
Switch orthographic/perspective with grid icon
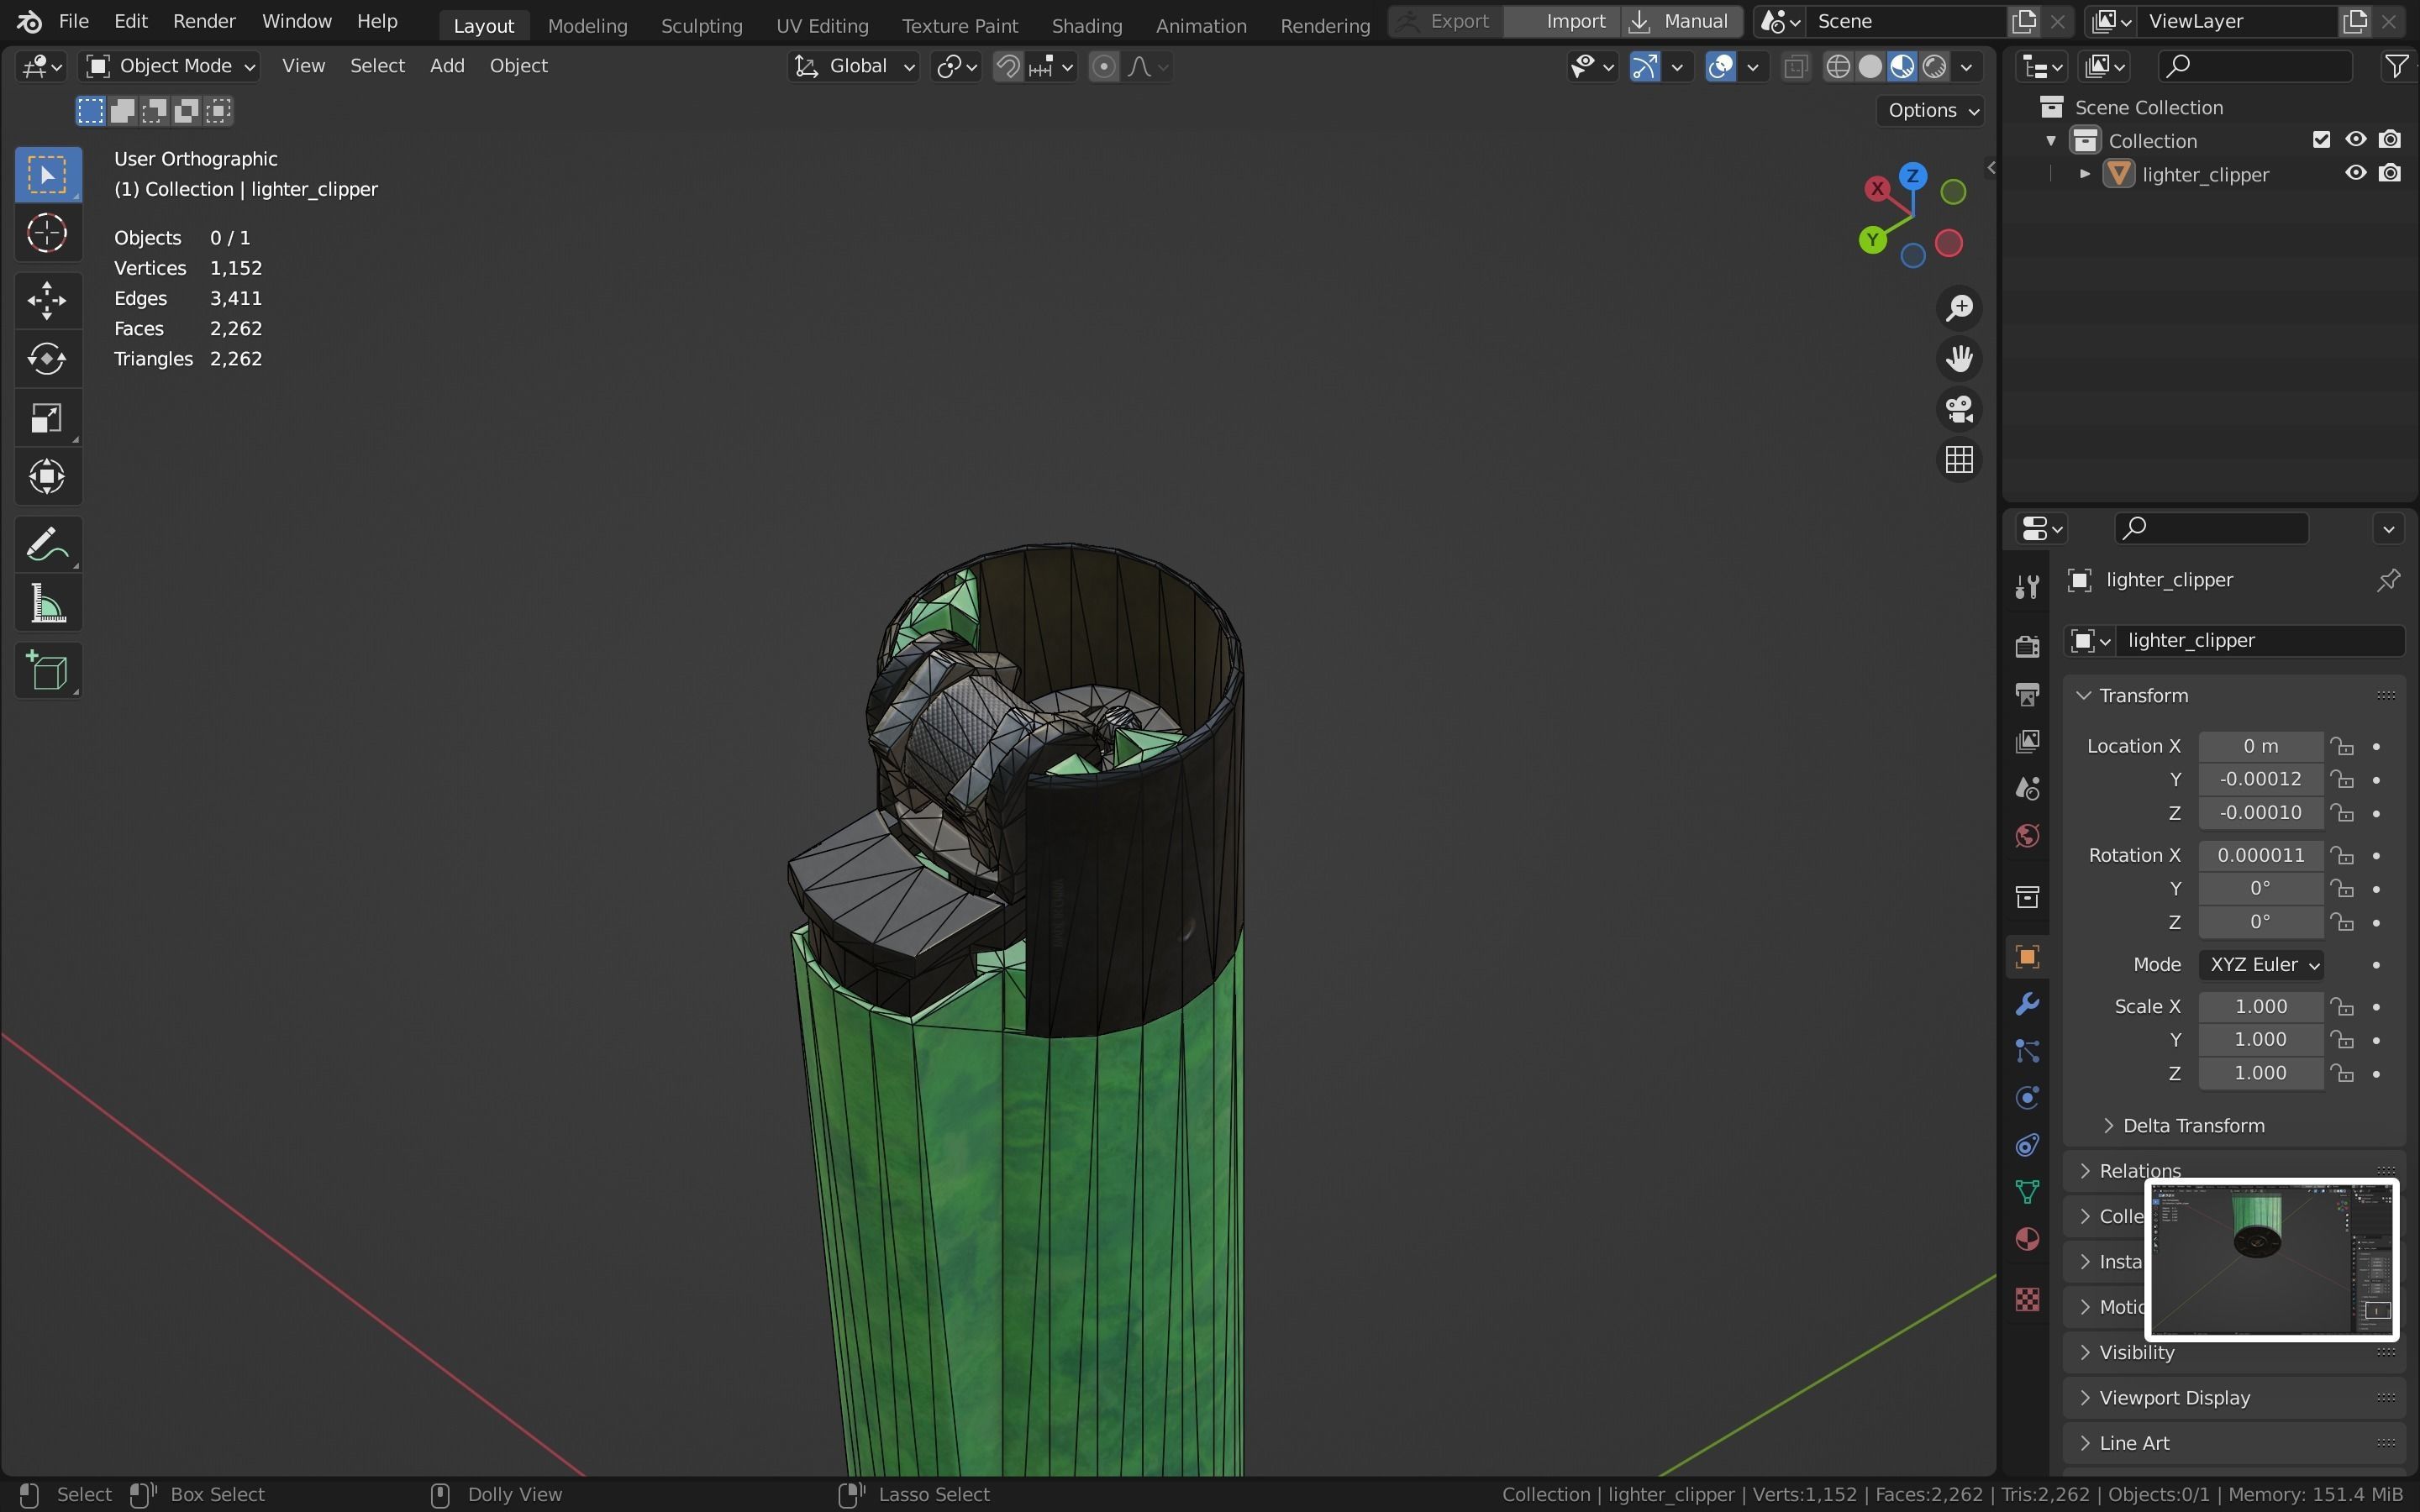coord(1959,460)
